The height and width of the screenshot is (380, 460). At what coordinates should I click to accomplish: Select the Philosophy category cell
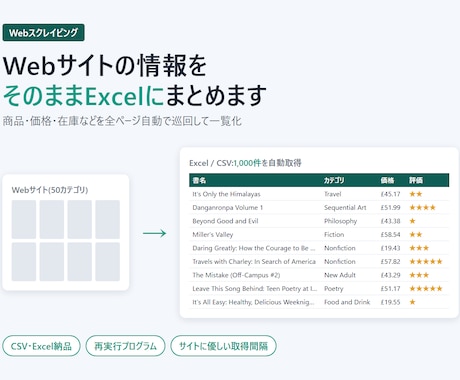(x=341, y=221)
